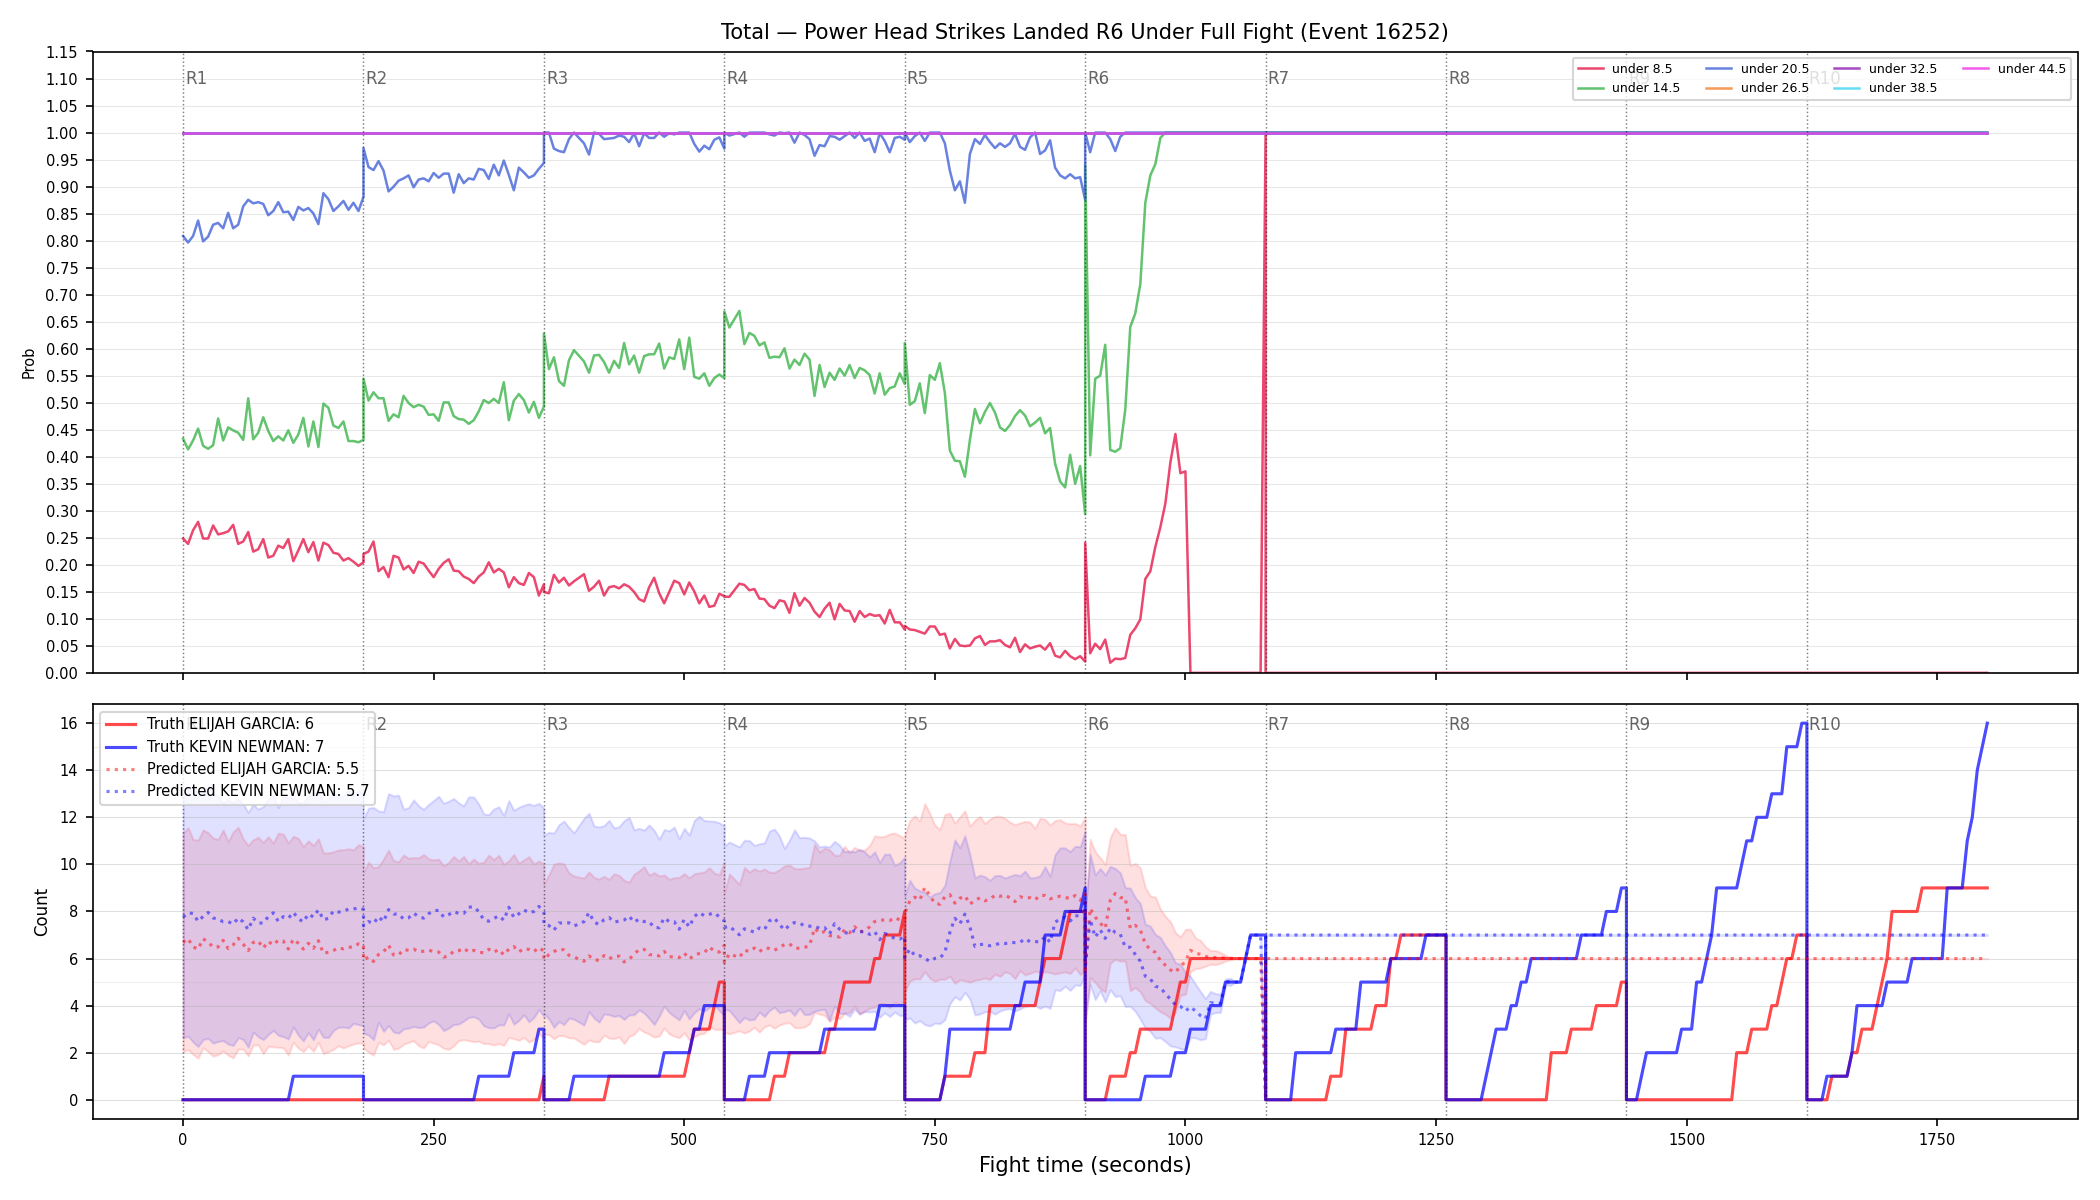Click the 1.00 tick on the Prob axis

coord(62,133)
